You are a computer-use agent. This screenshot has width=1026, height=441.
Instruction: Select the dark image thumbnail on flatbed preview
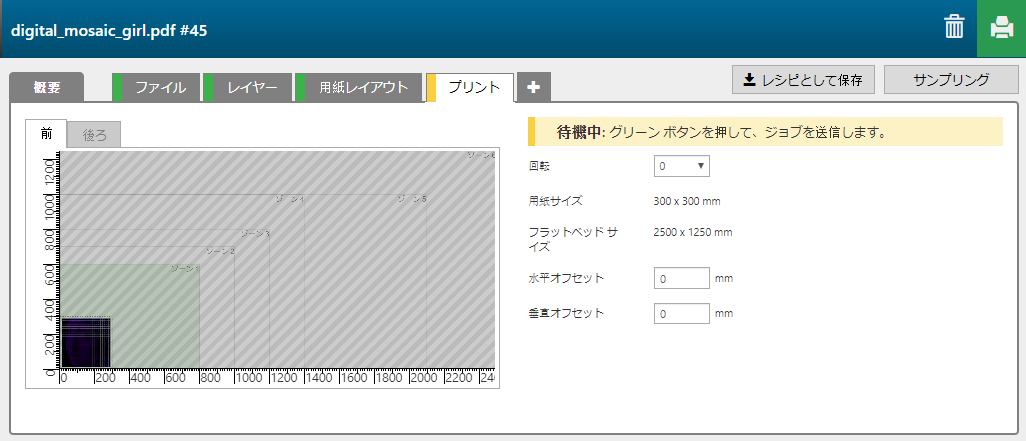pos(86,342)
